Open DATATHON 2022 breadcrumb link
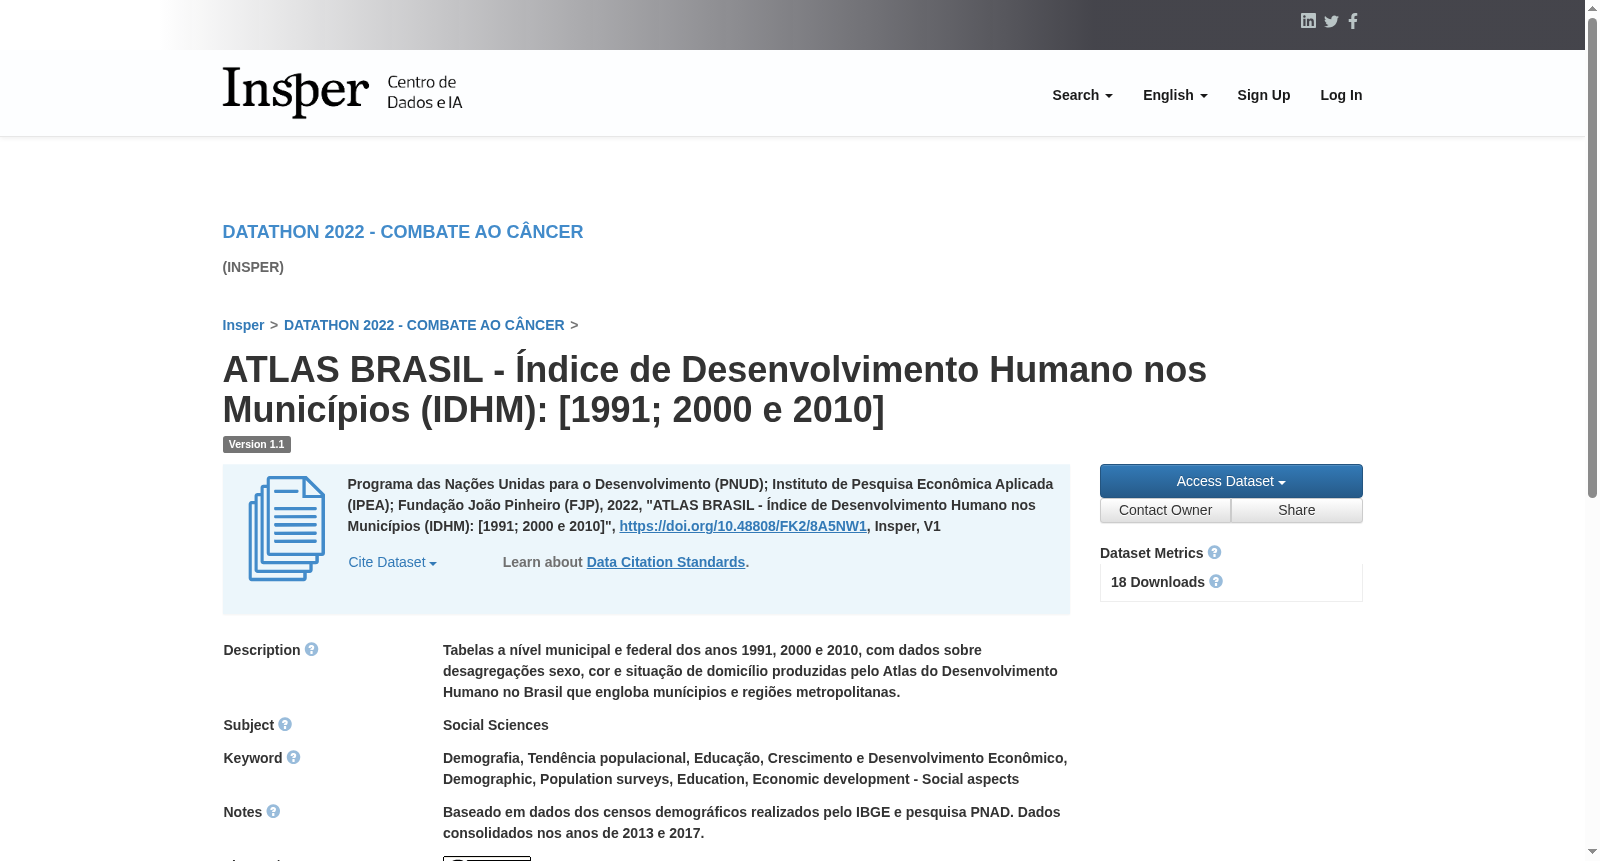Viewport: 1600px width, 861px height. pyautogui.click(x=424, y=325)
